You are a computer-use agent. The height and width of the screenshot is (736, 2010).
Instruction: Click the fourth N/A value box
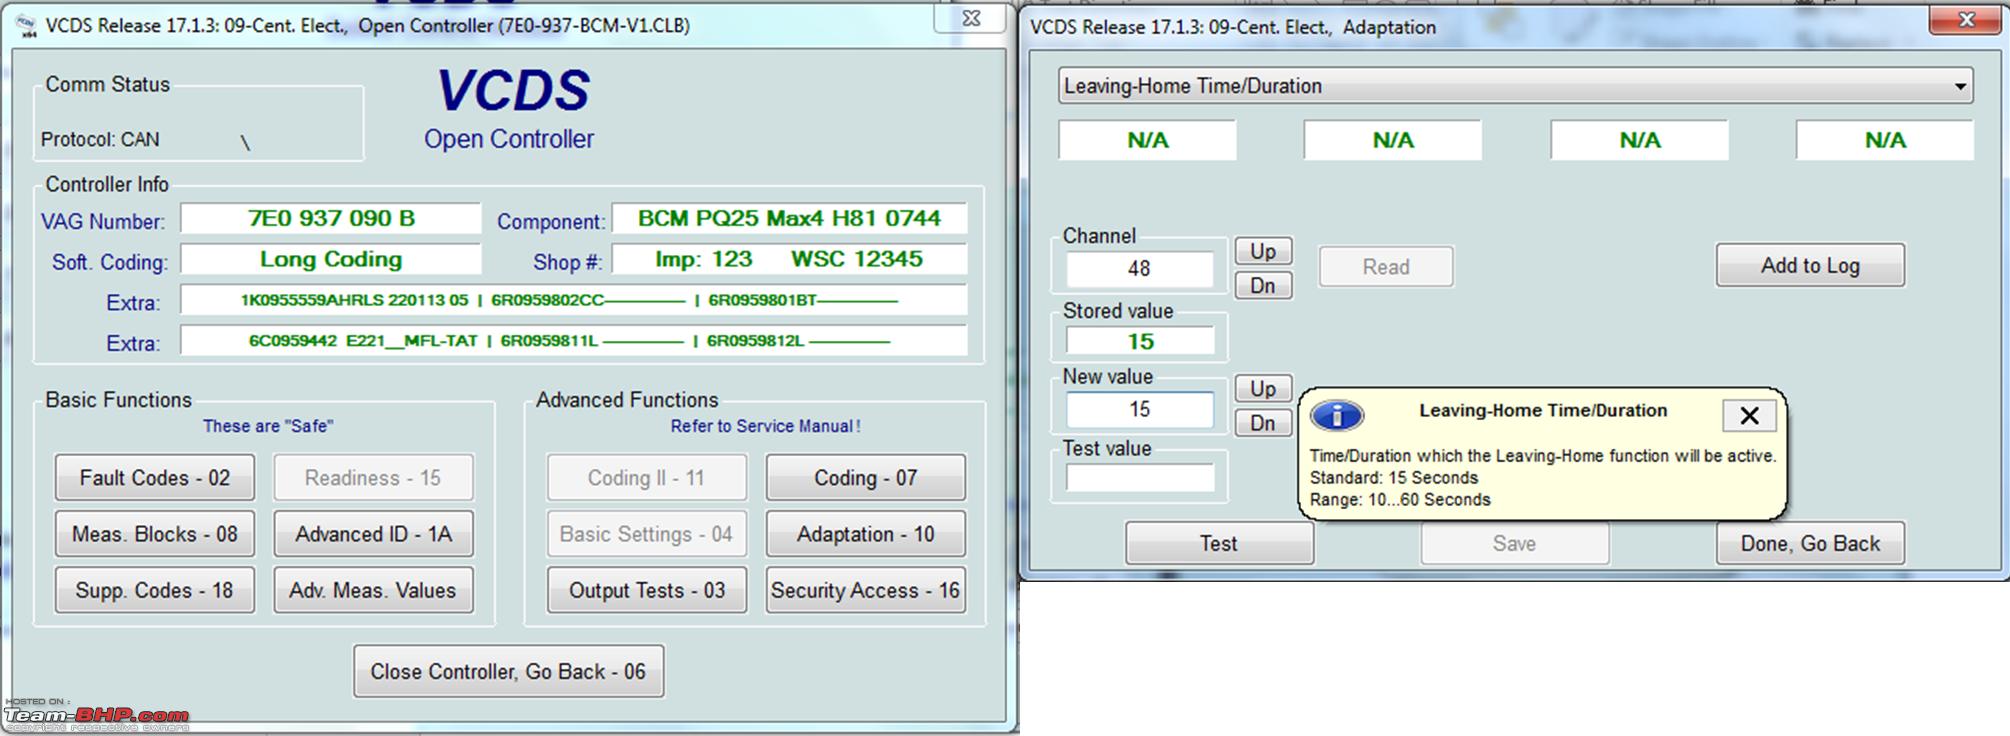coord(1884,140)
